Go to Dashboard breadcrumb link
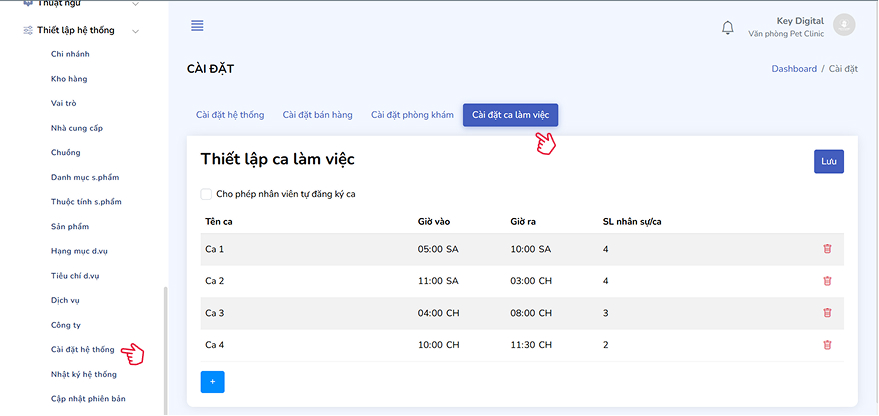Viewport: 879px width, 416px height. click(x=794, y=69)
